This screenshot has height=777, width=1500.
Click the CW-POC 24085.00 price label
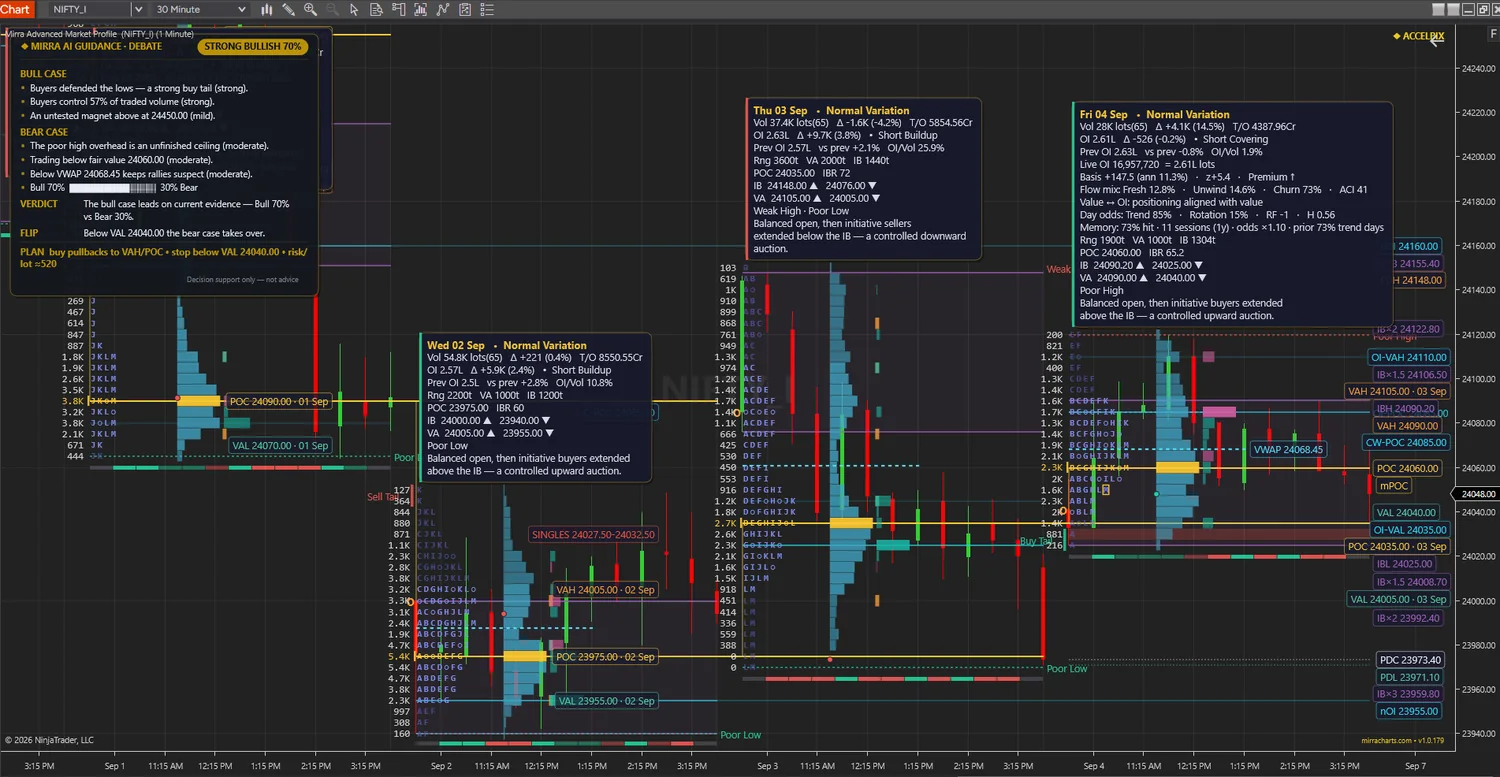[x=1406, y=442]
